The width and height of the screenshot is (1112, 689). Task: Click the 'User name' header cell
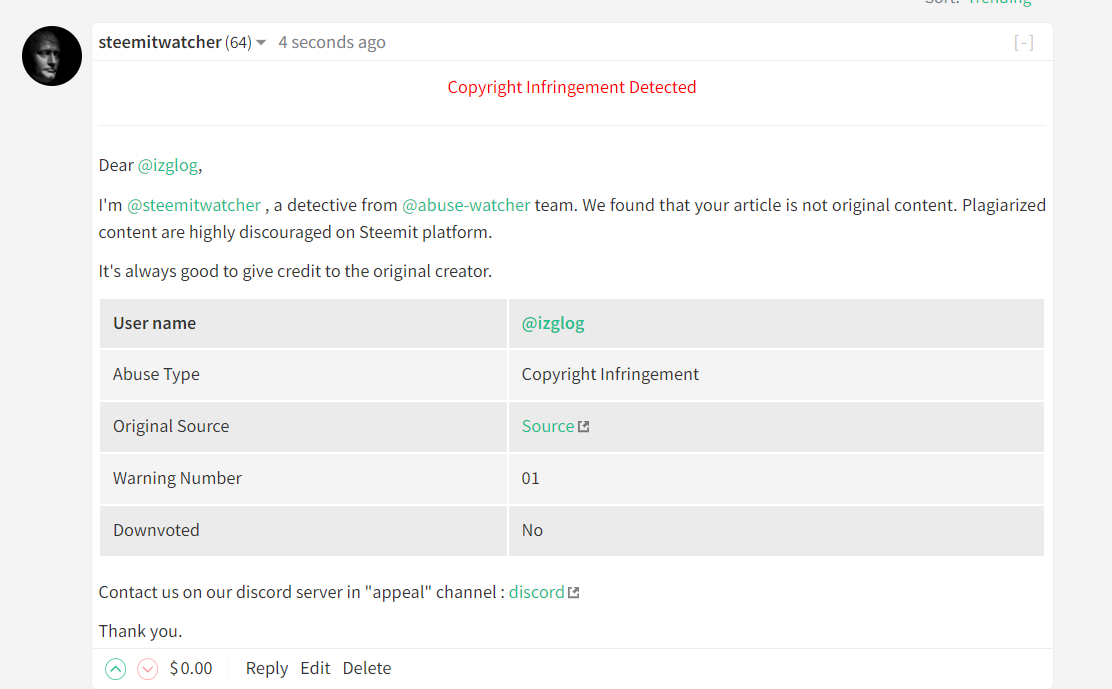(x=304, y=323)
